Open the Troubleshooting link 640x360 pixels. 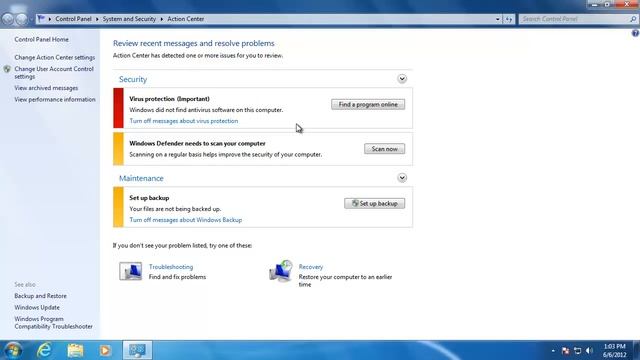171,267
